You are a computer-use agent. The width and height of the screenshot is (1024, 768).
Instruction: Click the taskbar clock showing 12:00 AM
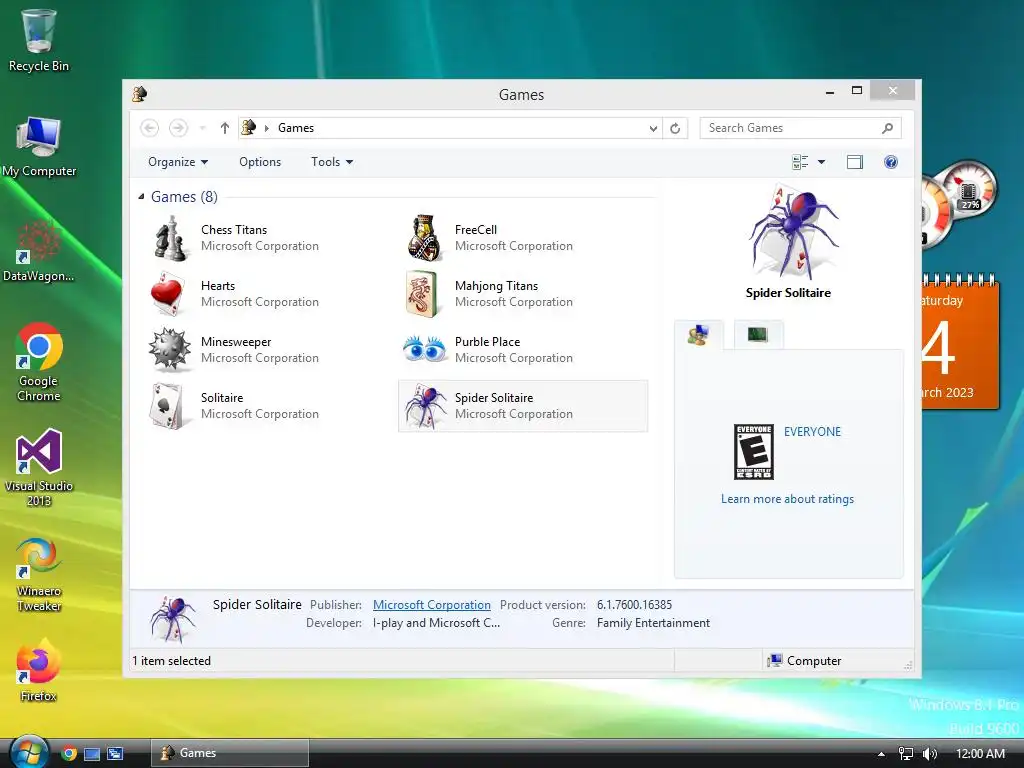coord(980,754)
